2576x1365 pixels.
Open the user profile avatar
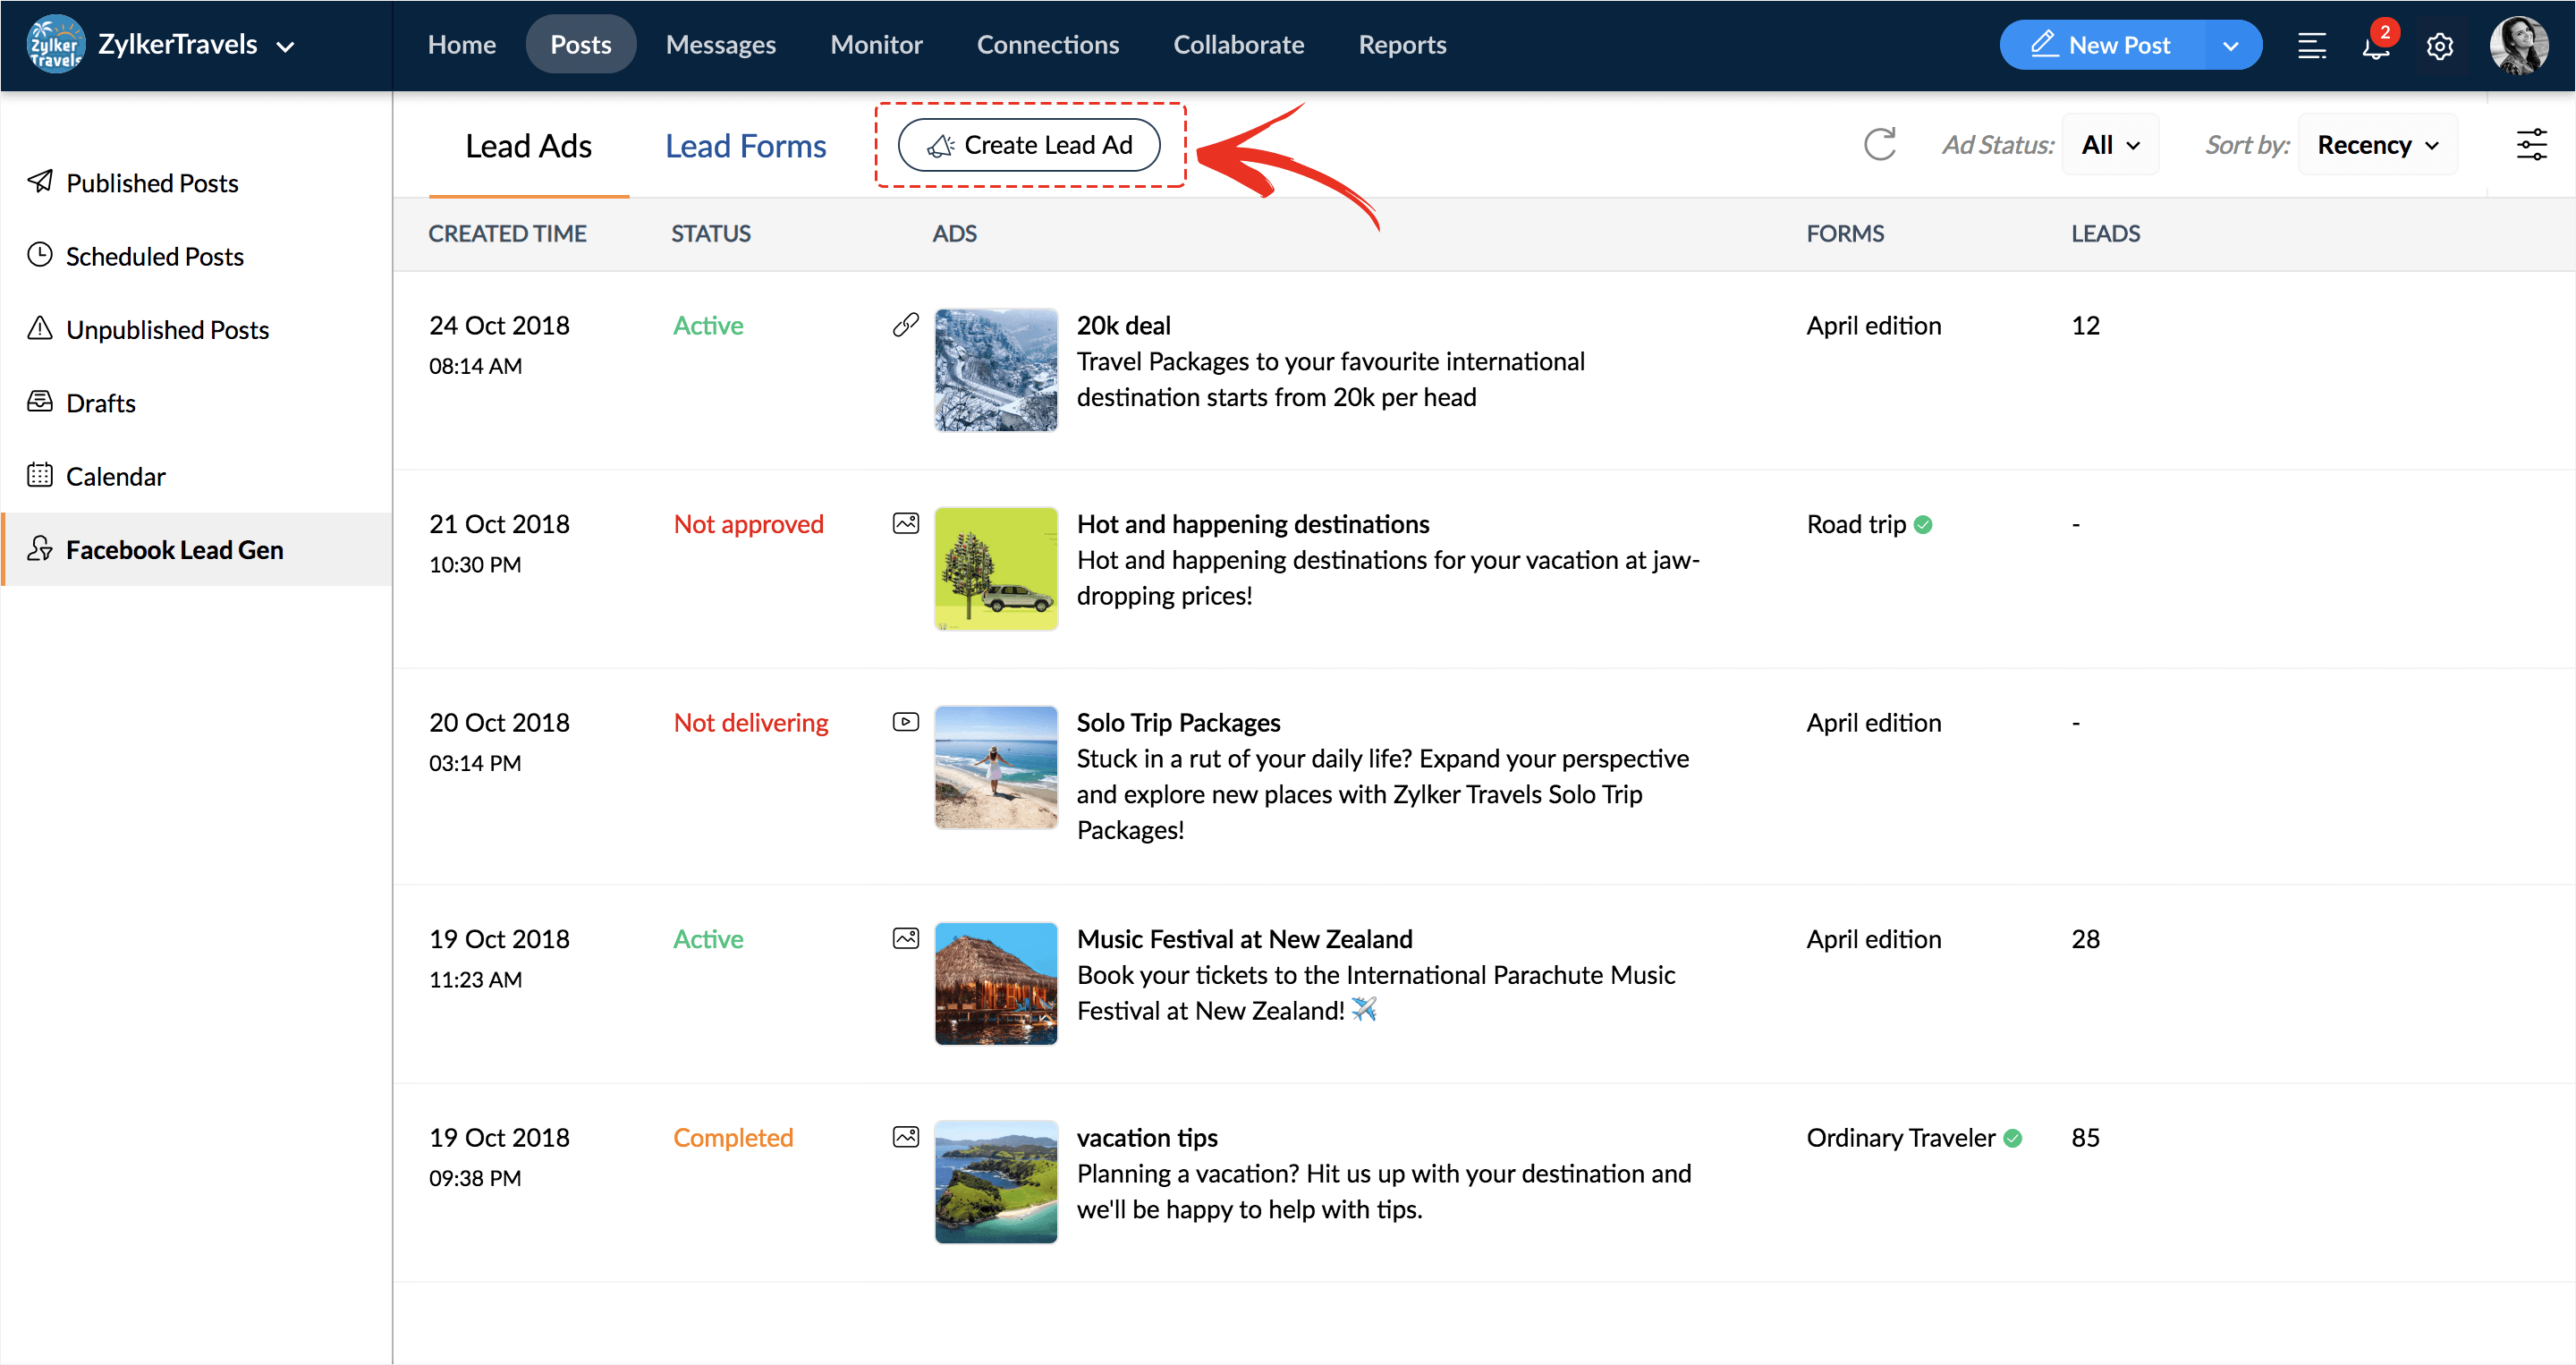pyautogui.click(x=2518, y=46)
